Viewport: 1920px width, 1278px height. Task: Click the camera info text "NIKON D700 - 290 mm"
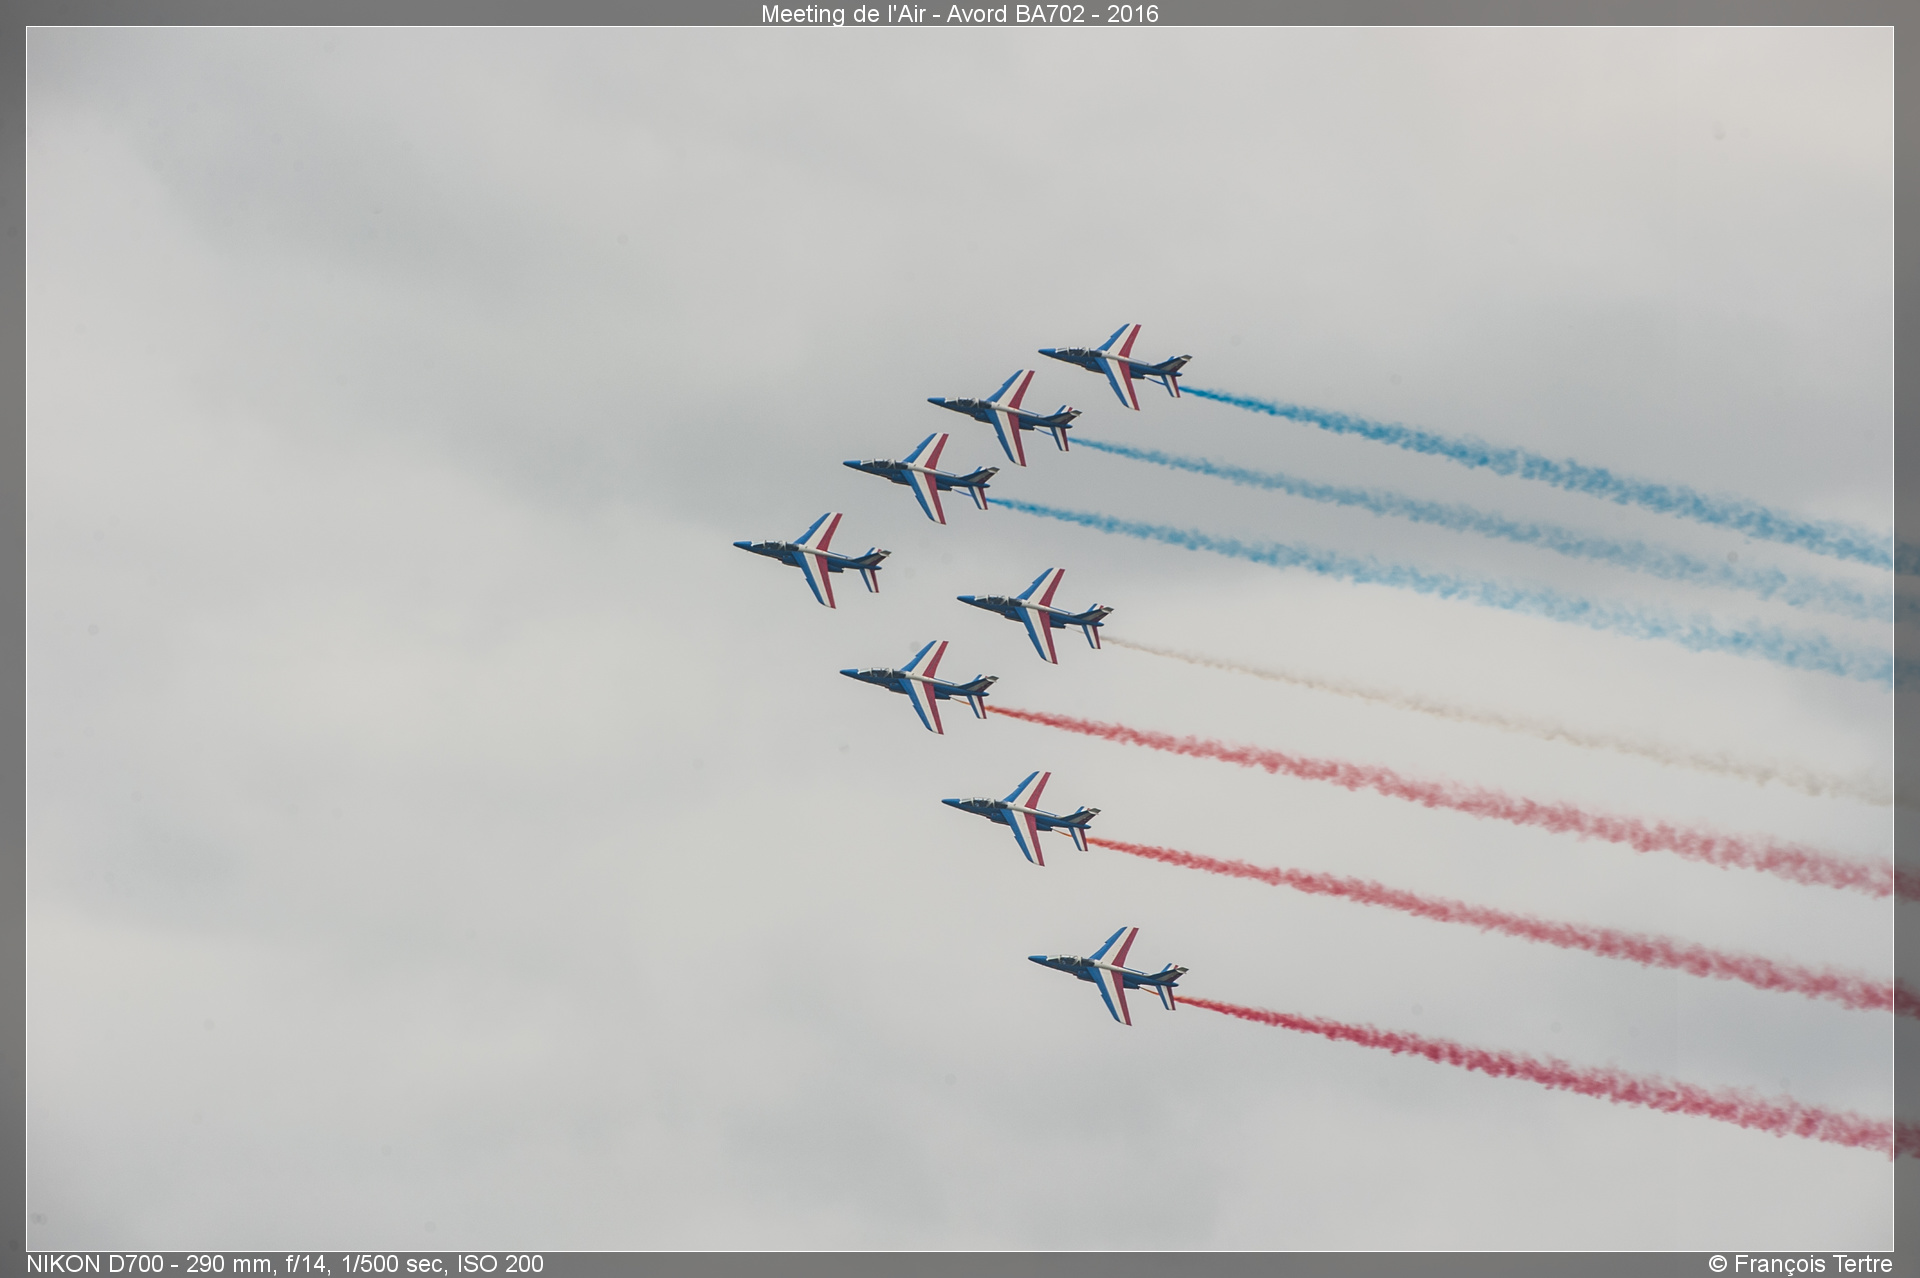click(x=149, y=1264)
